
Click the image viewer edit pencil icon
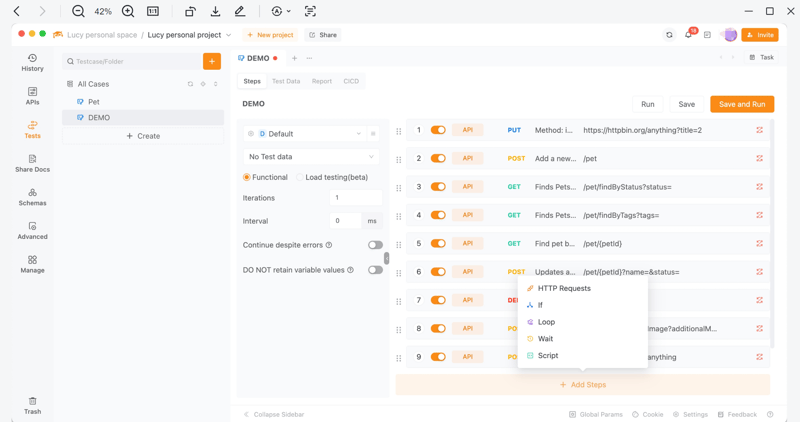(240, 11)
